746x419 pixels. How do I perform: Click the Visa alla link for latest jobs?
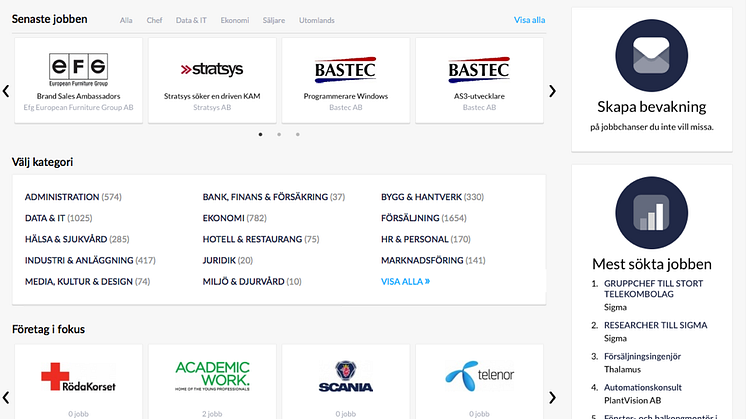pos(529,20)
